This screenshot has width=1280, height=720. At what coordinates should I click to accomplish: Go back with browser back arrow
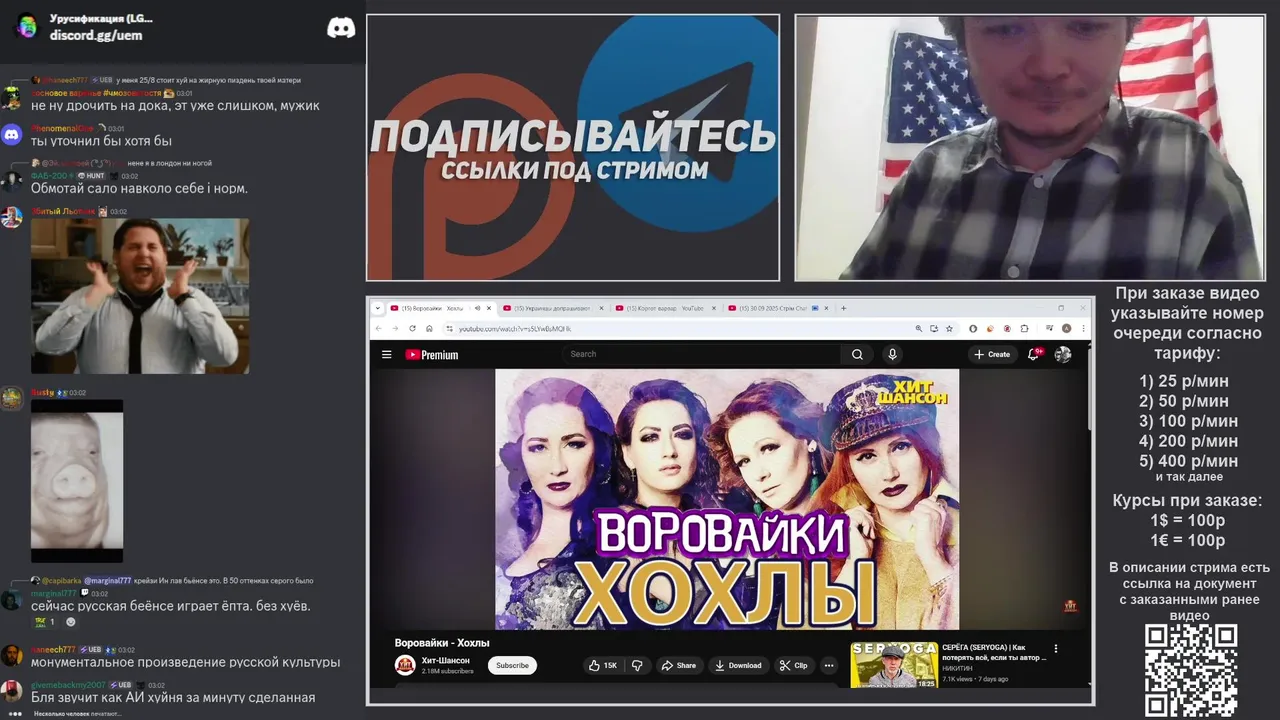click(378, 328)
